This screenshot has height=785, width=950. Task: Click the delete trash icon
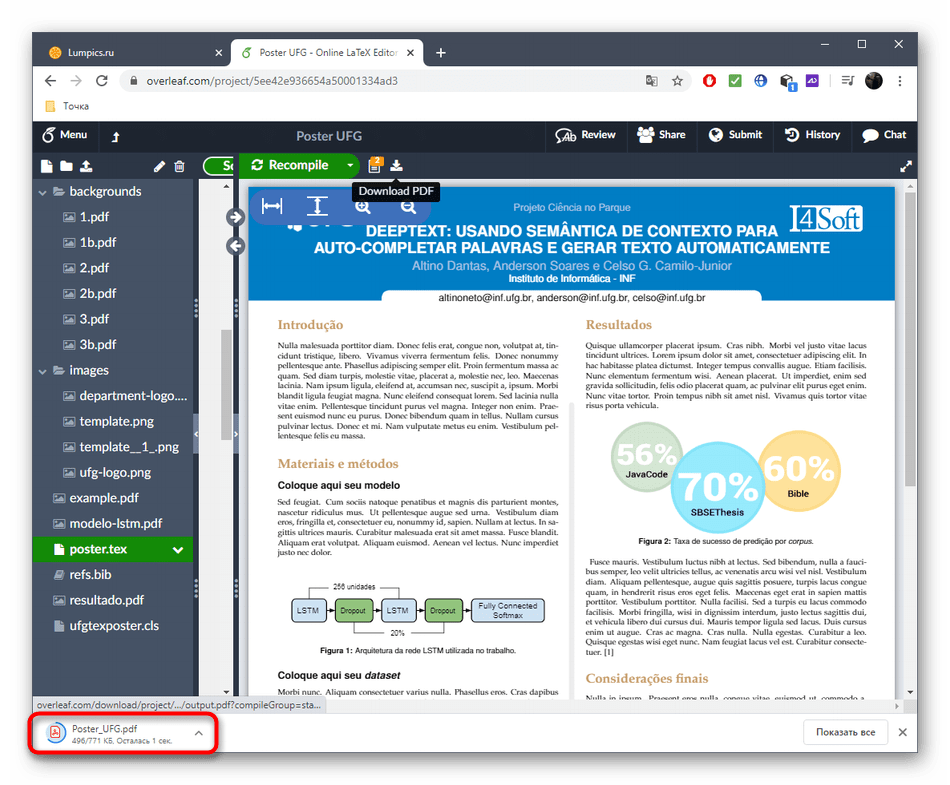pyautogui.click(x=179, y=166)
